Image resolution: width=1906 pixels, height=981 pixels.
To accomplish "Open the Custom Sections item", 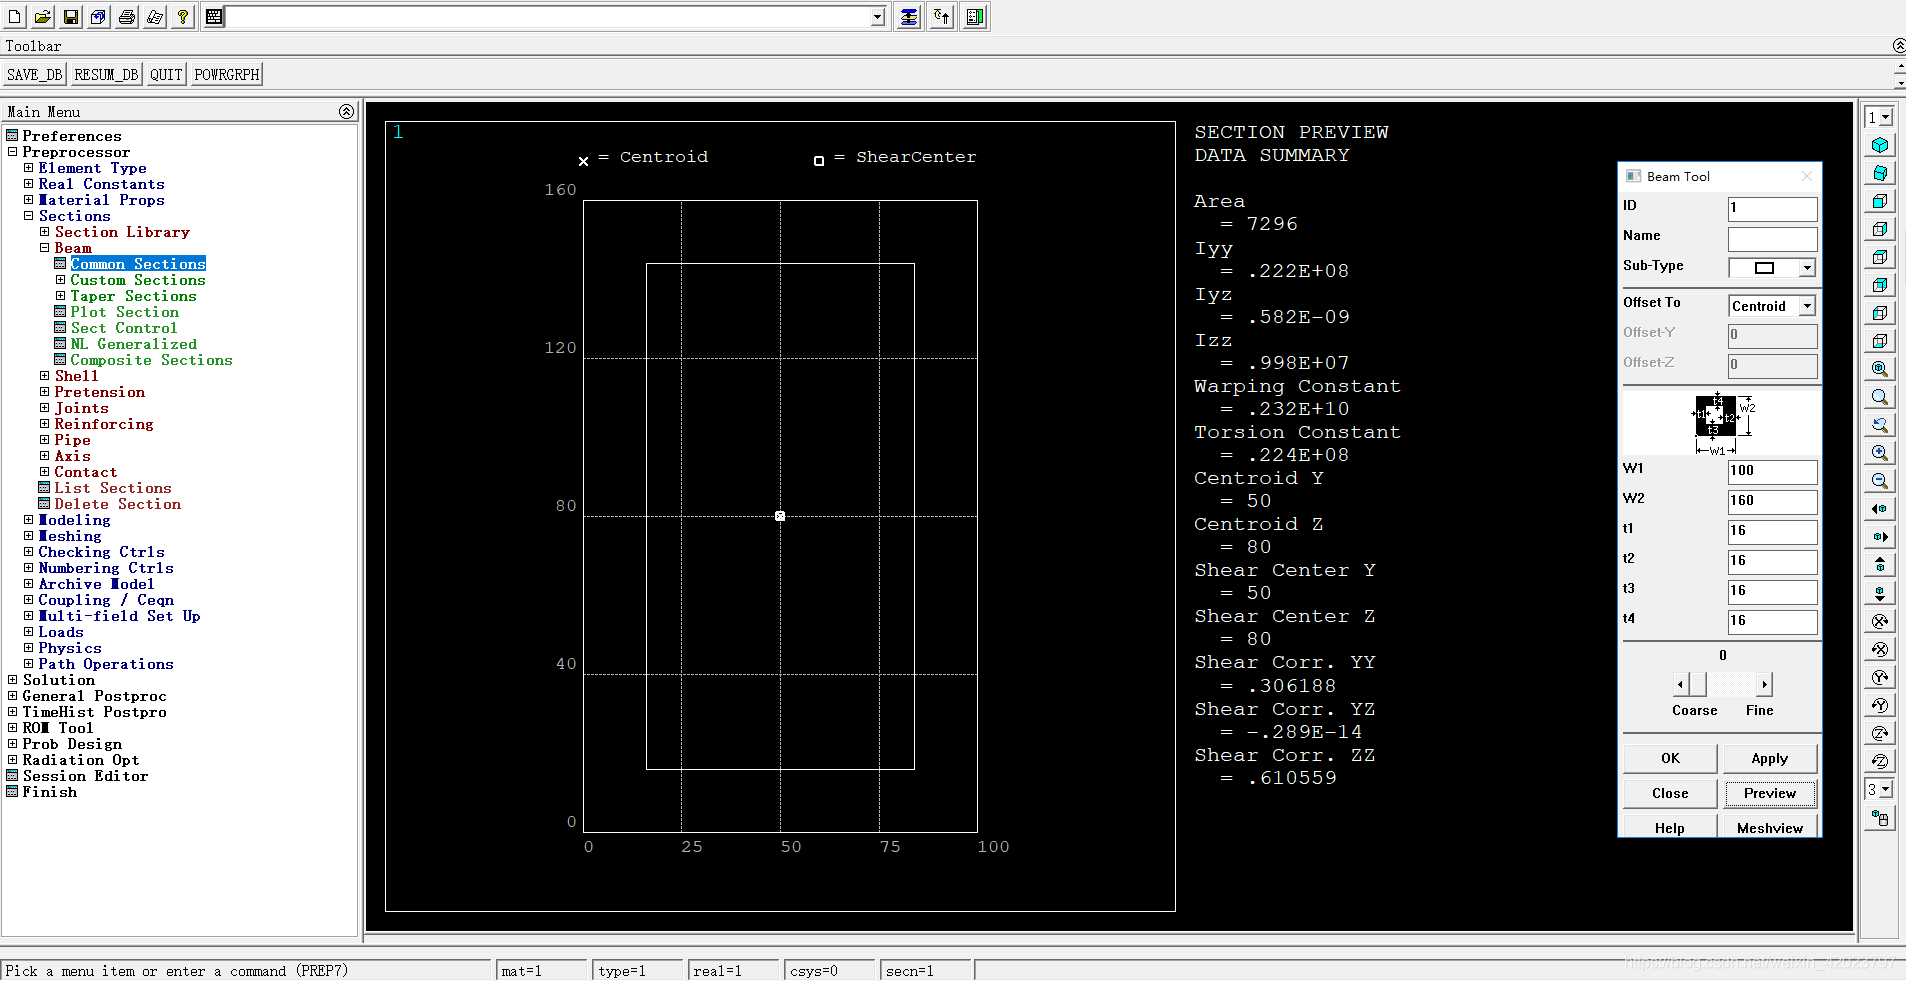I will click(138, 280).
